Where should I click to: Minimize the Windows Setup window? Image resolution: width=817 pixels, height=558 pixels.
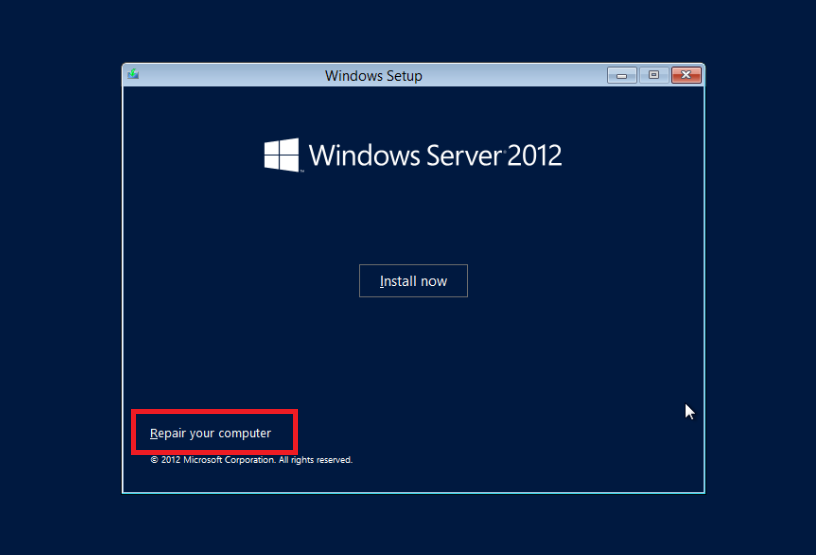[622, 76]
